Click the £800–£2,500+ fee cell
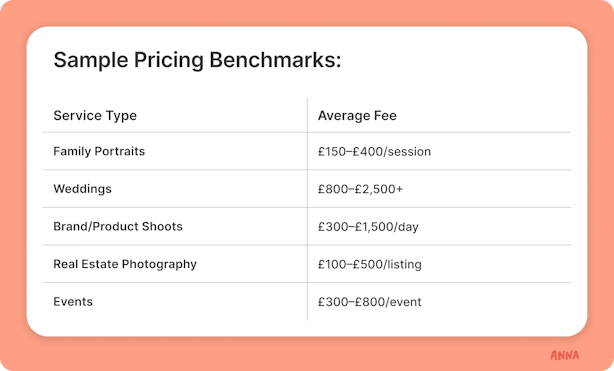Image resolution: width=614 pixels, height=371 pixels. pos(360,189)
